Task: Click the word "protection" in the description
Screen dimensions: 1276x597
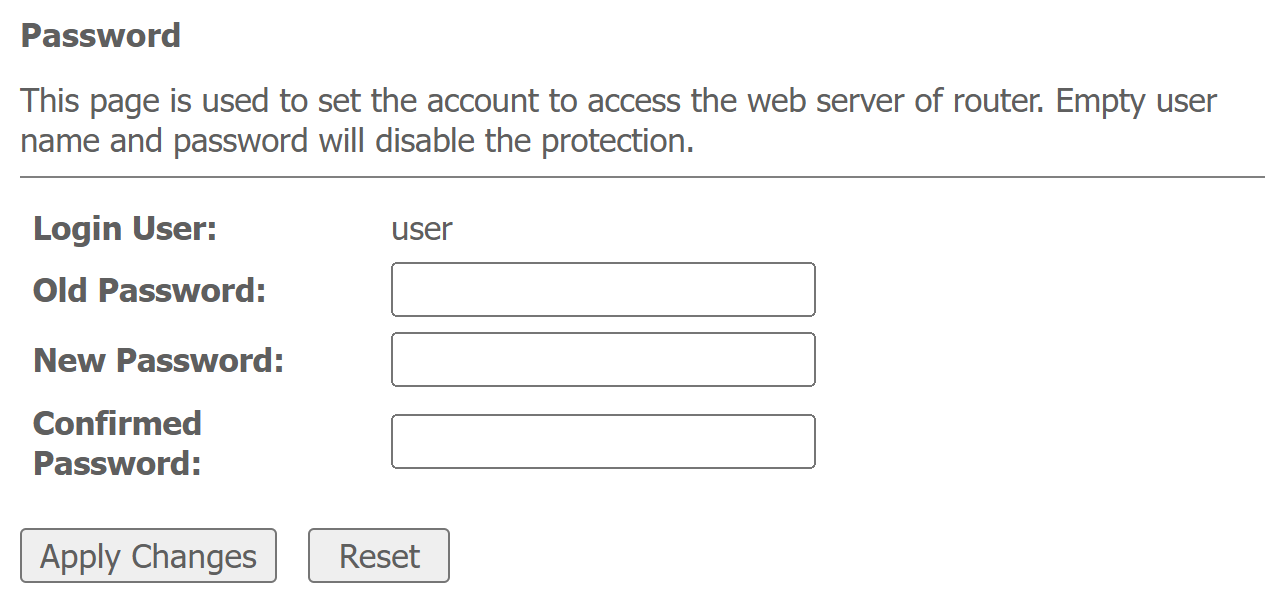Action: coord(614,141)
